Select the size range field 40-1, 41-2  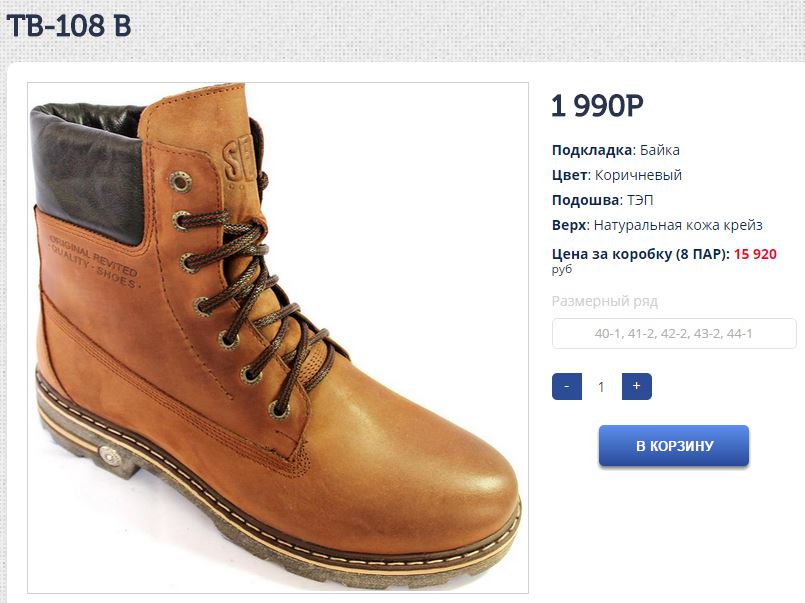(x=674, y=334)
